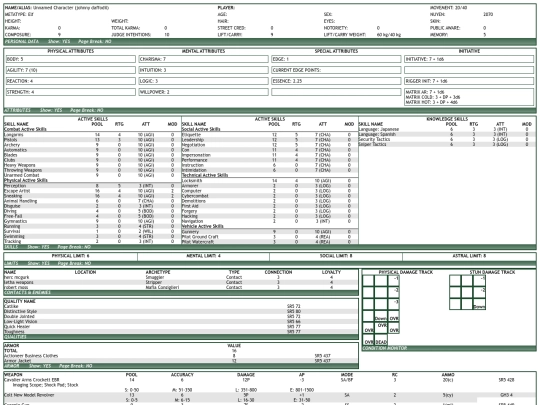Check the DEAD box on Physical Damage Track
540x405 pixels.
pos(381,340)
